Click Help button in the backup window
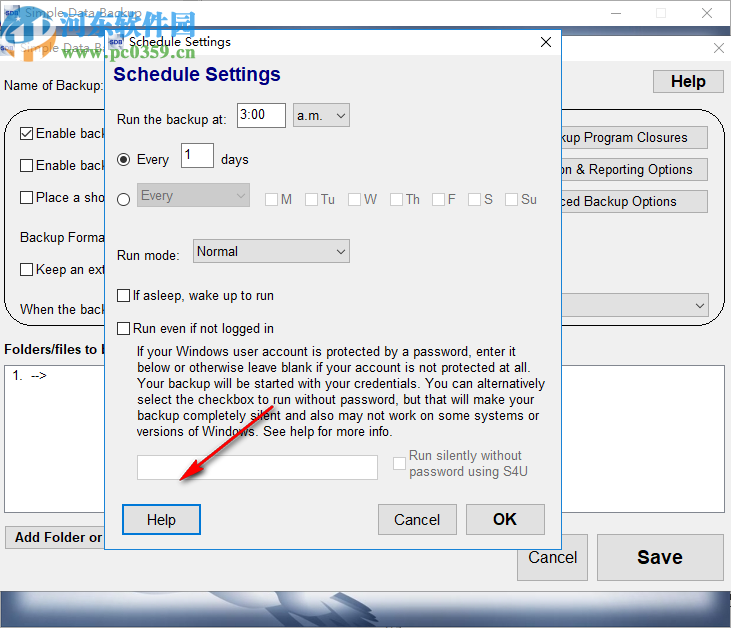 (x=688, y=82)
